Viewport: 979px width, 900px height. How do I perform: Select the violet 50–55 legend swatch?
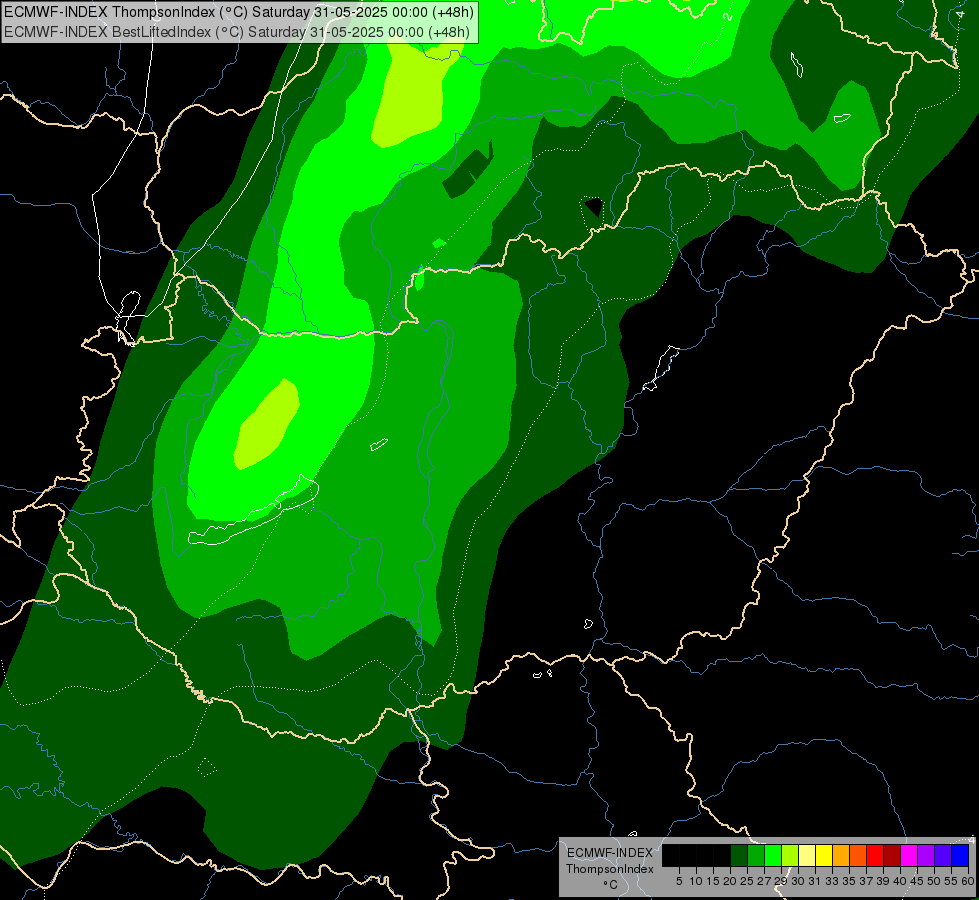pos(943,855)
